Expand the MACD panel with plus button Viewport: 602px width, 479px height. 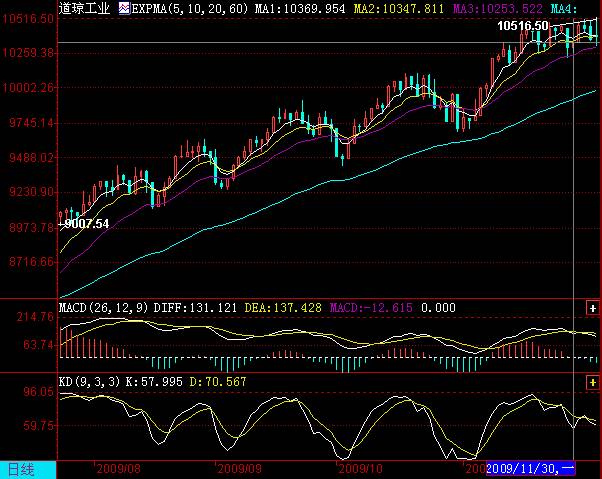592,307
